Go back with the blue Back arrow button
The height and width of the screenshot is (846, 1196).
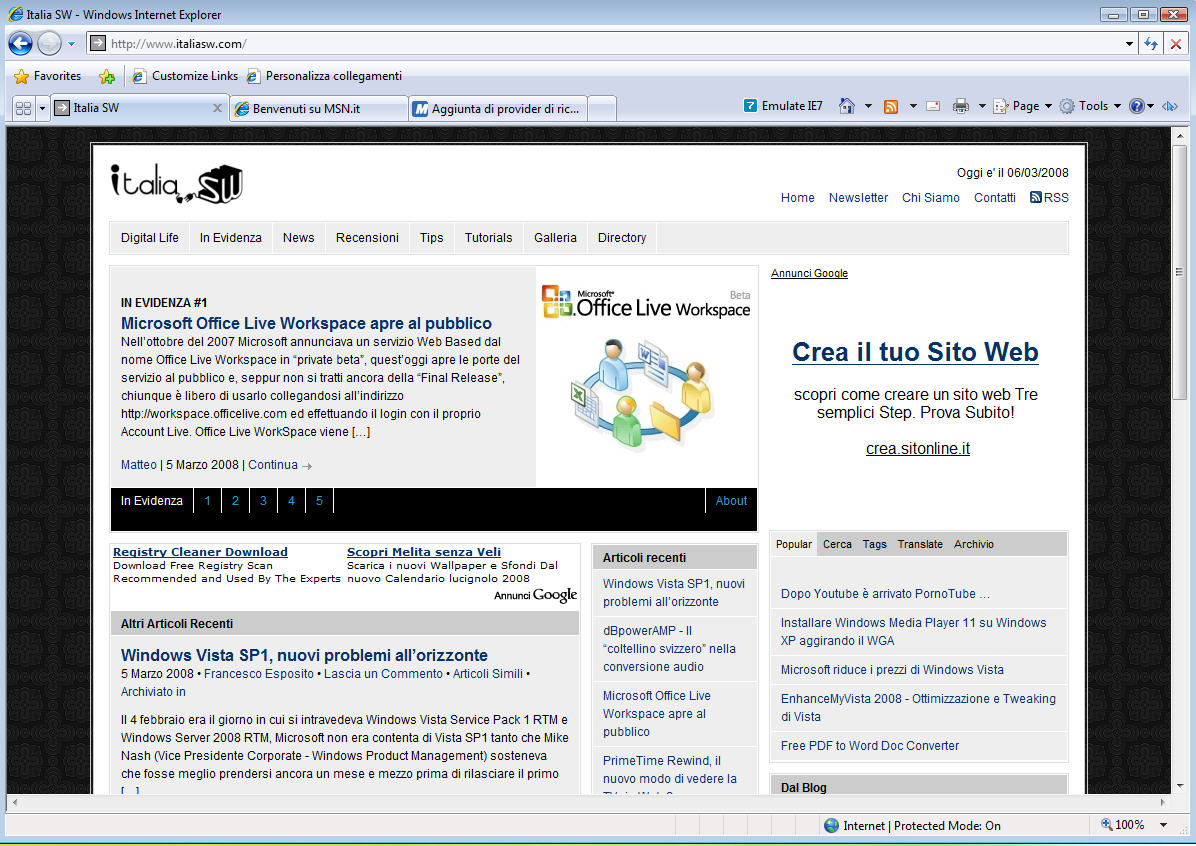coord(21,43)
